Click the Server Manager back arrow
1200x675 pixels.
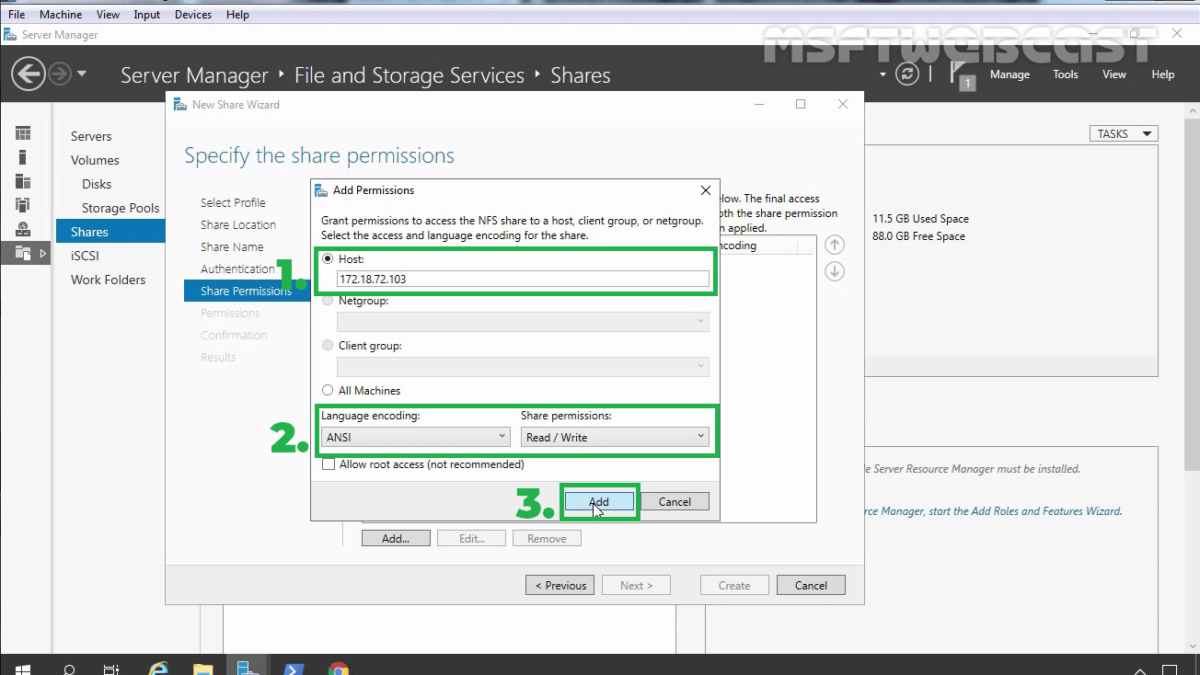click(x=28, y=73)
